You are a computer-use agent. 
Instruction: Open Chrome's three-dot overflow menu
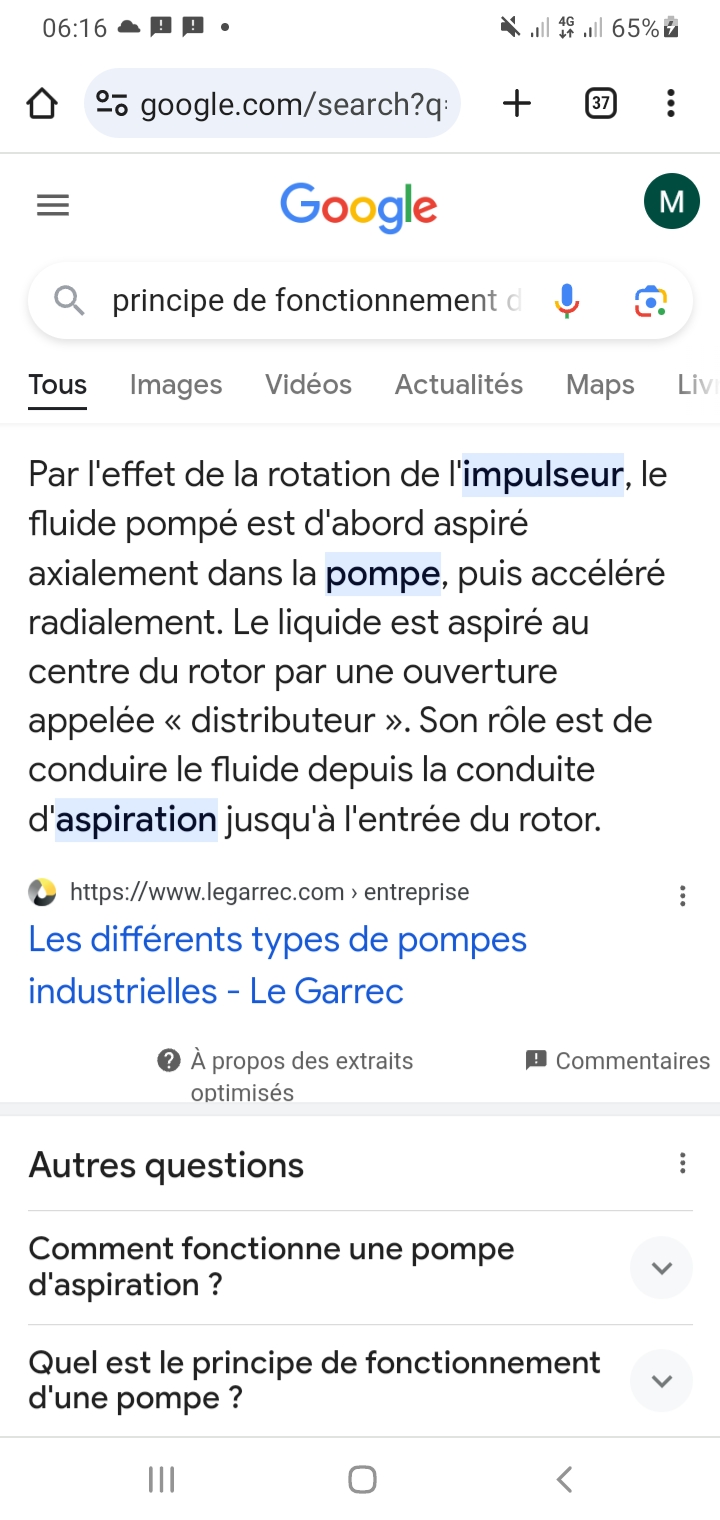670,103
